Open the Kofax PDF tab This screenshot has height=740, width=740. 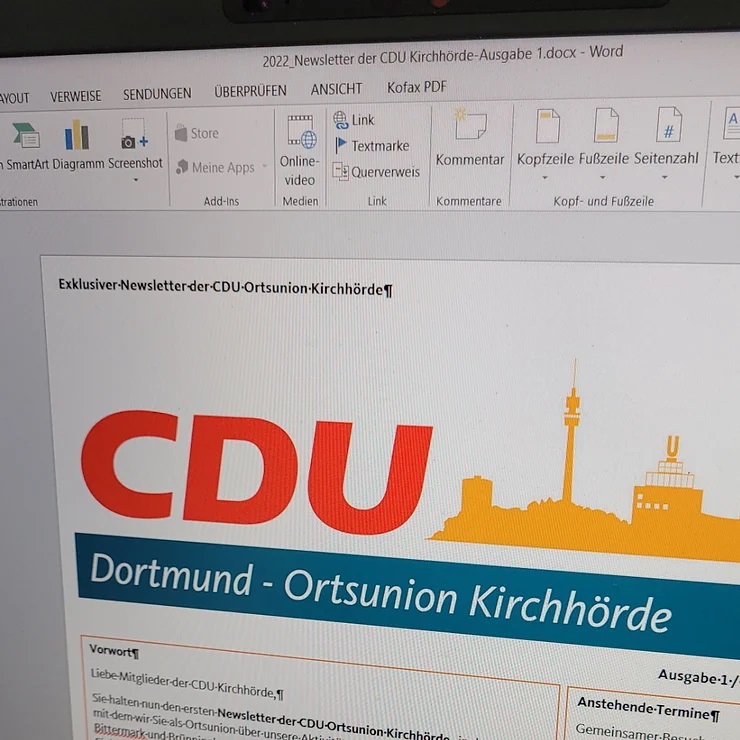[417, 87]
